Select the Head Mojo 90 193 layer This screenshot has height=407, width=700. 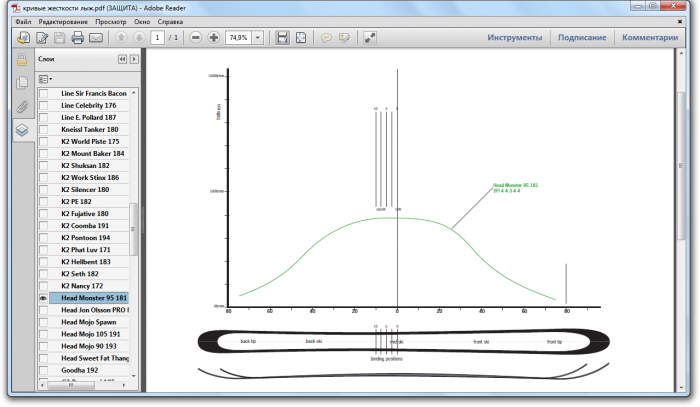click(x=89, y=346)
